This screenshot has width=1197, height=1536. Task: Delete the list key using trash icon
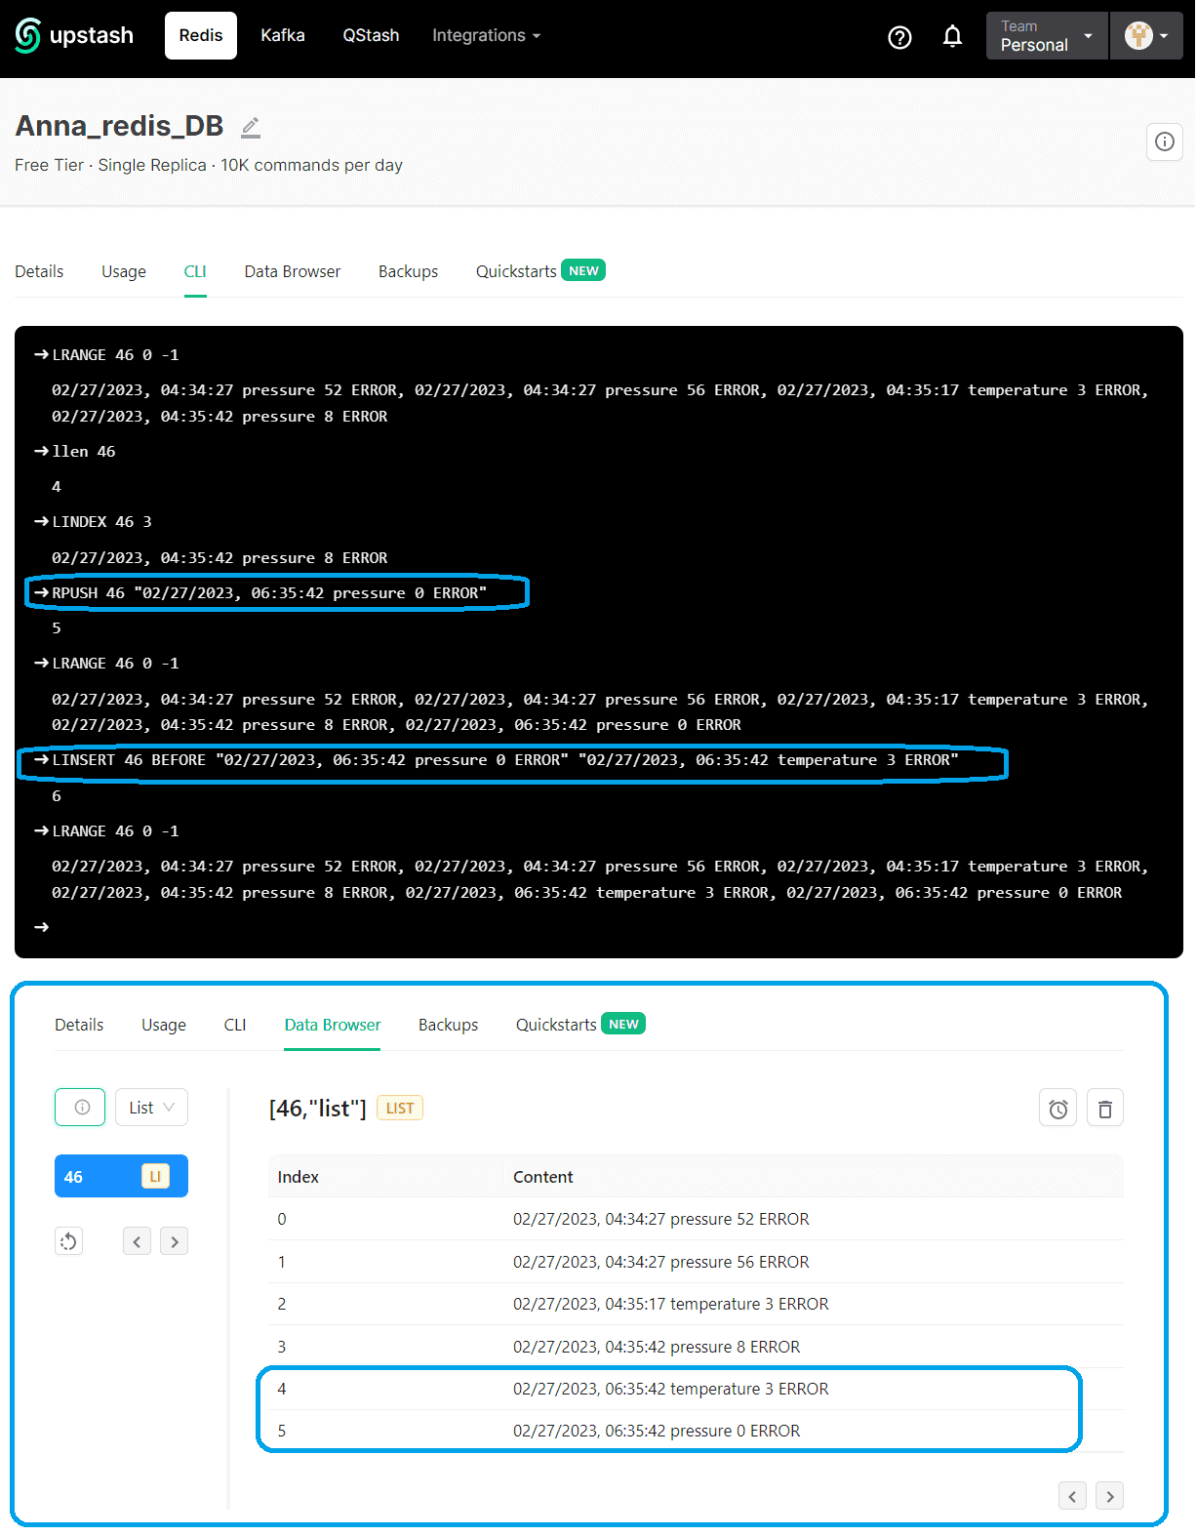point(1105,1107)
